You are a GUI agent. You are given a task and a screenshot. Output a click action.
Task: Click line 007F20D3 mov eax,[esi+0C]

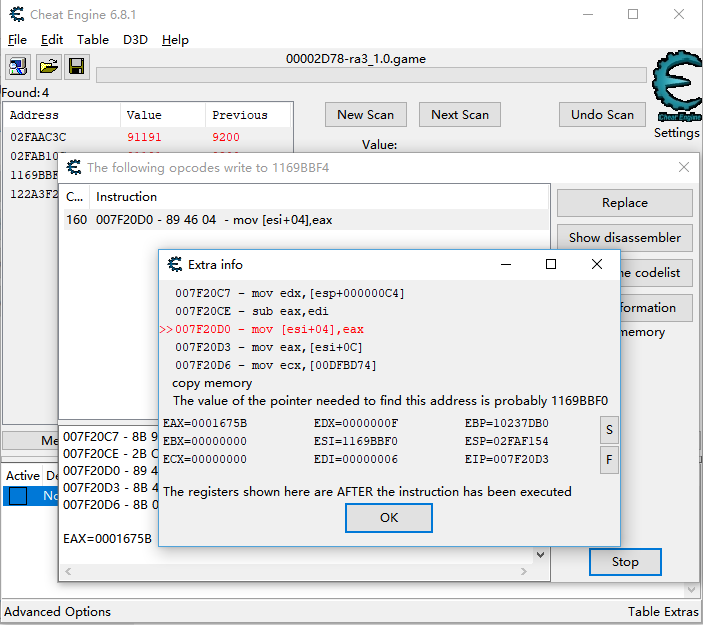269,347
